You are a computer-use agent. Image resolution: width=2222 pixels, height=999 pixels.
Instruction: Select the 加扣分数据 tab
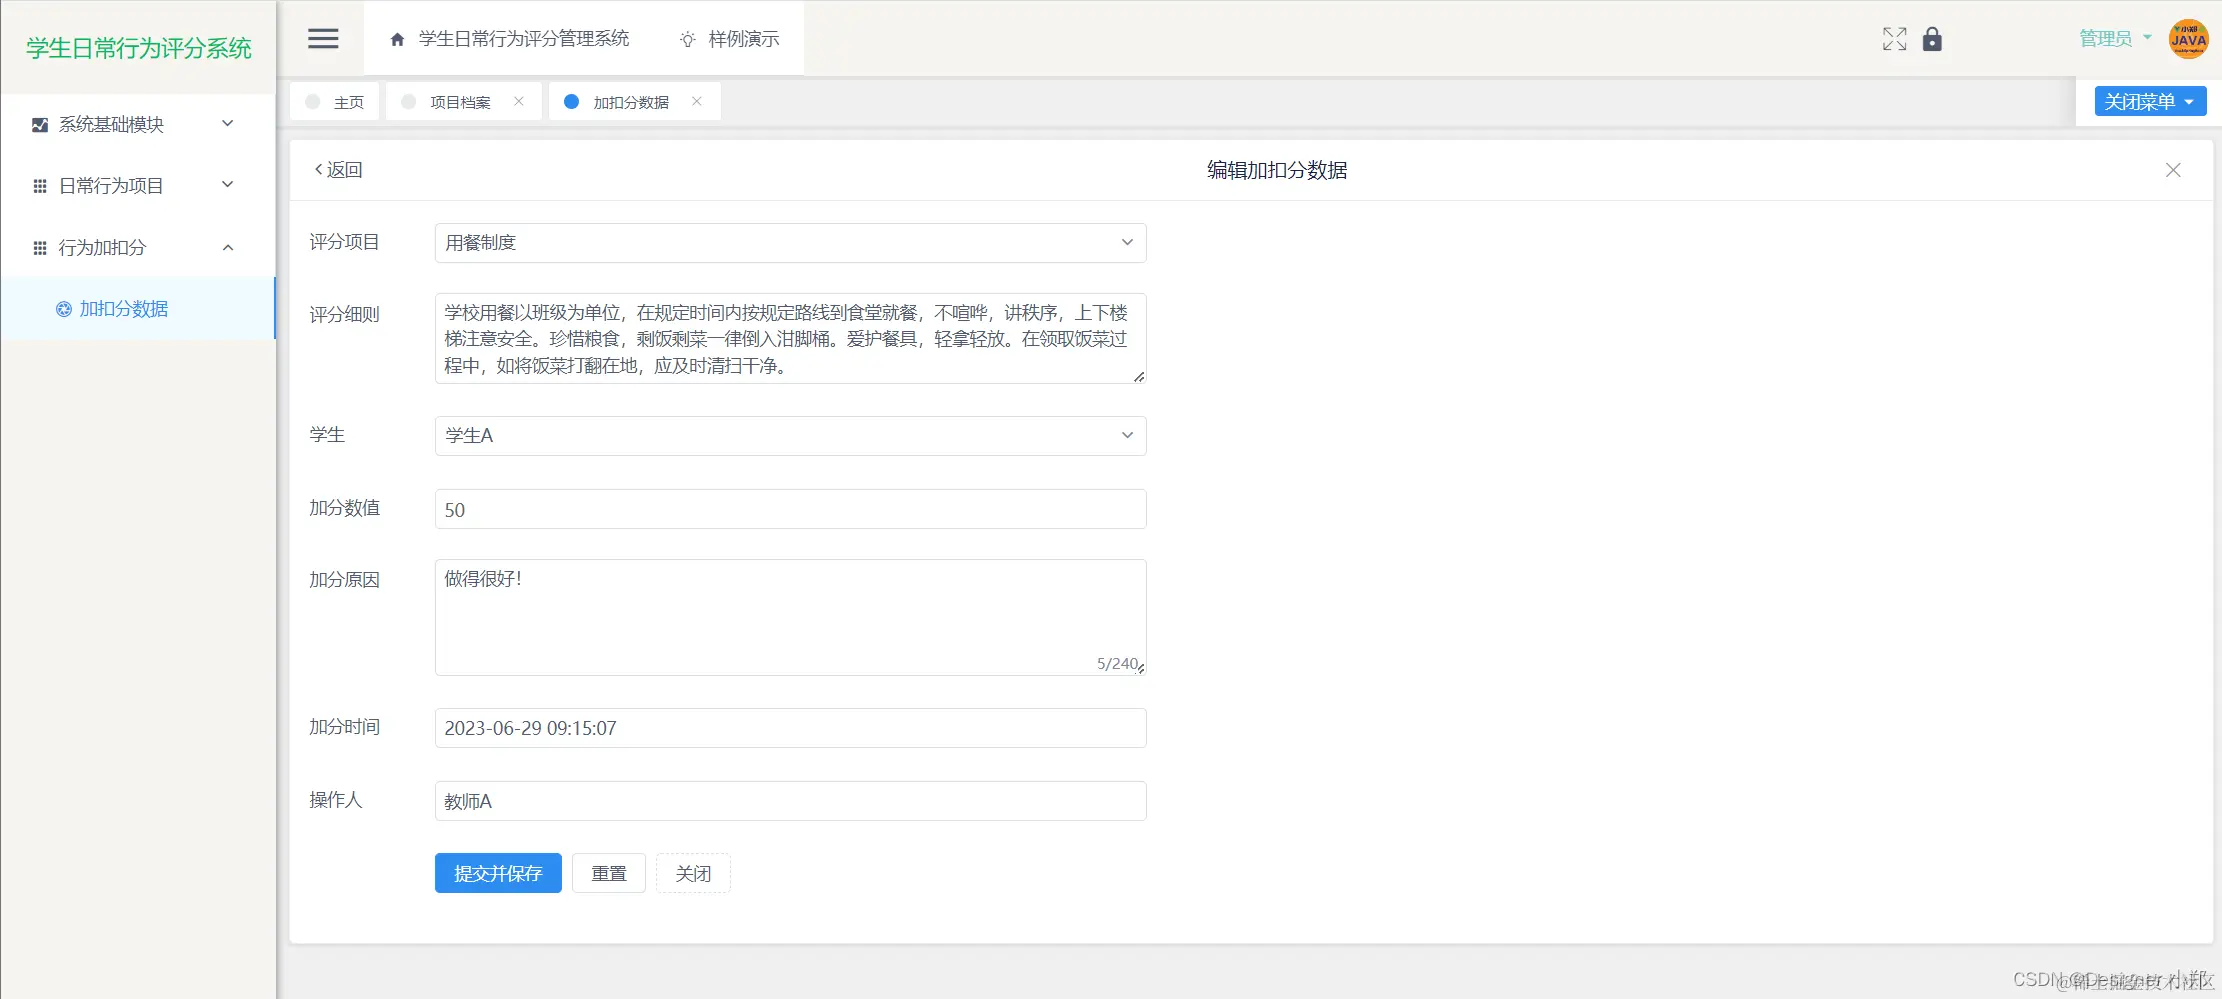635,102
